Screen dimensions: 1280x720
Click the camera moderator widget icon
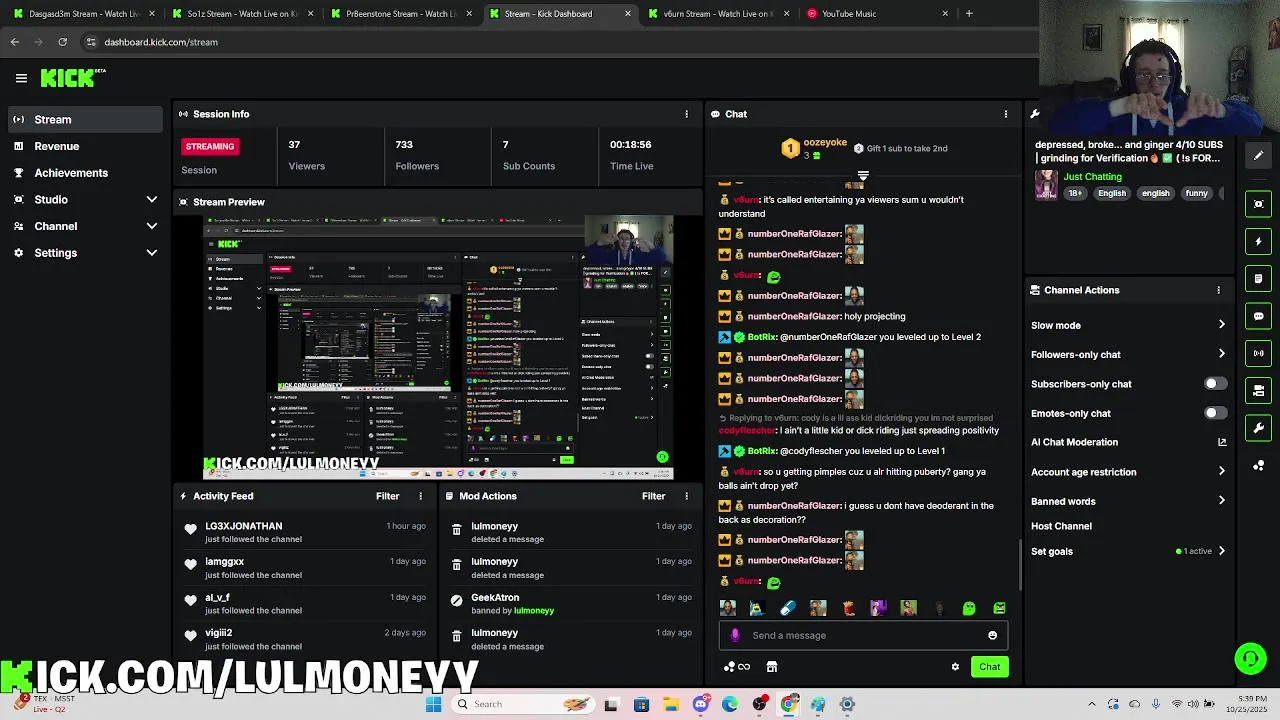(x=1259, y=390)
